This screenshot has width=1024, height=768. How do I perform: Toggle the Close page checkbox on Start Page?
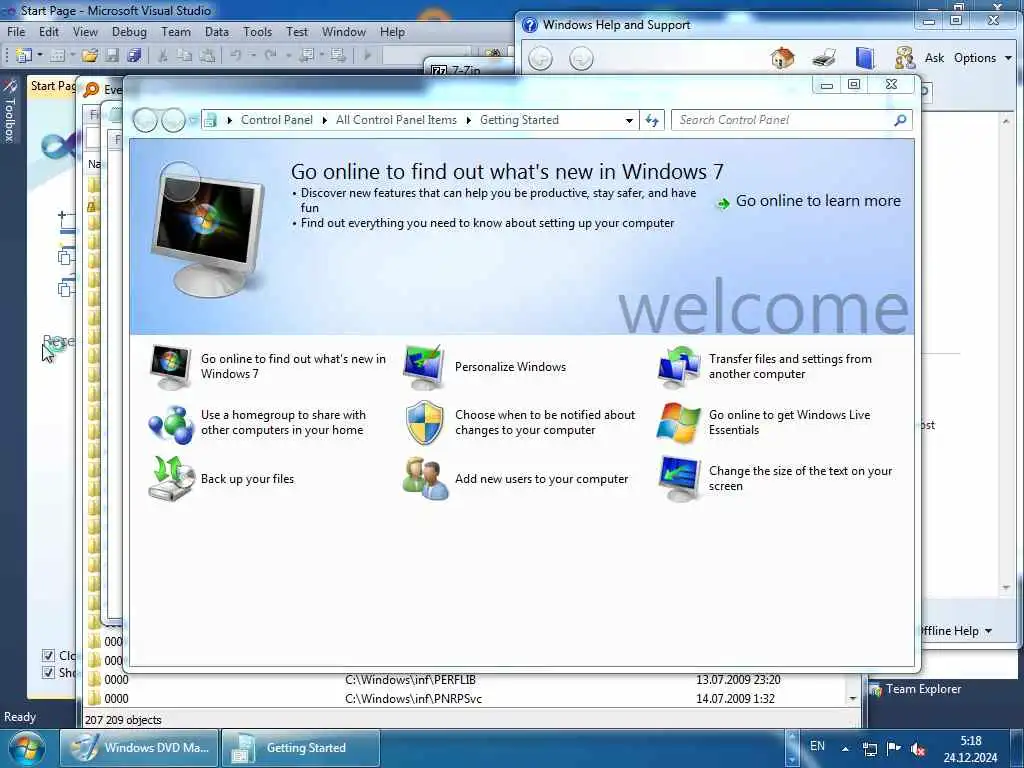pos(48,655)
